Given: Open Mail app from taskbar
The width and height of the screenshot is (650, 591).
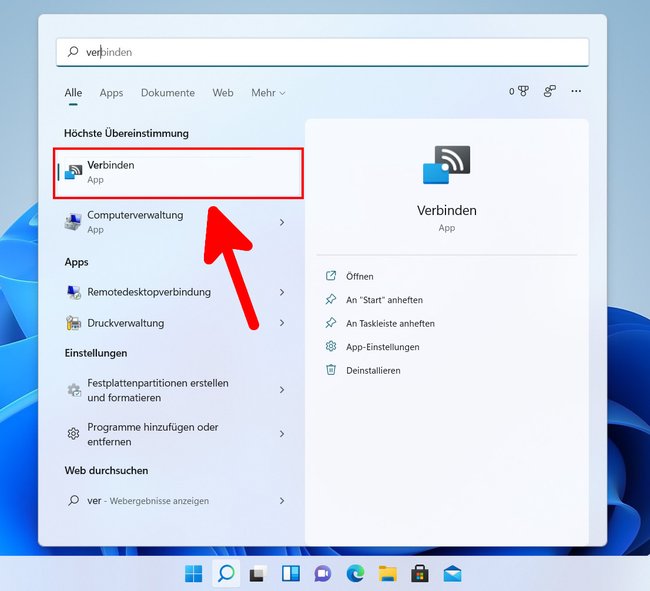Looking at the screenshot, I should (452, 574).
